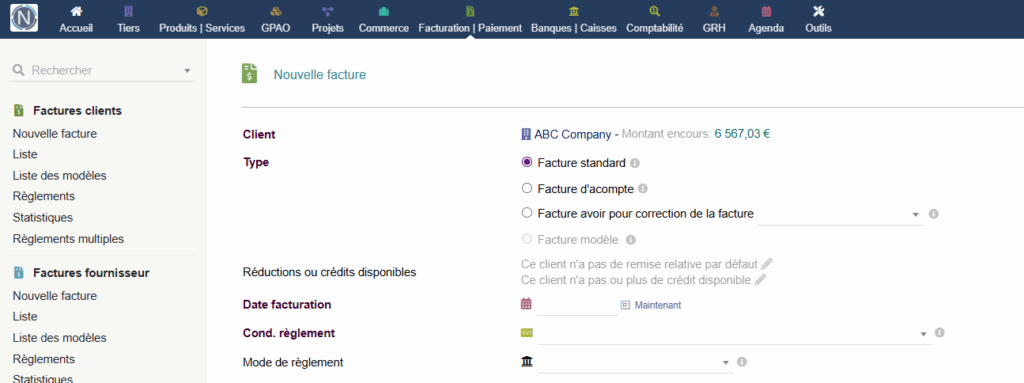Viewport: 1024px width, 383px height.
Task: Expand the Mode de règlement dropdown
Action: point(635,362)
